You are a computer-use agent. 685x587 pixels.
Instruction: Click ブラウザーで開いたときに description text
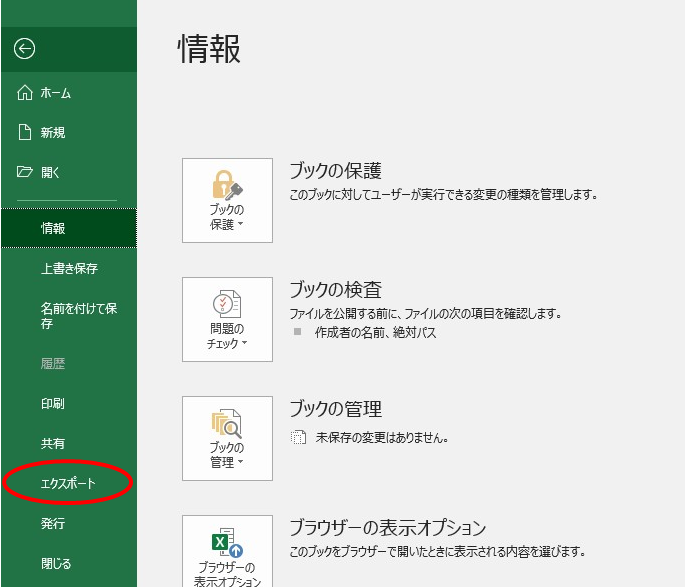[x=437, y=552]
